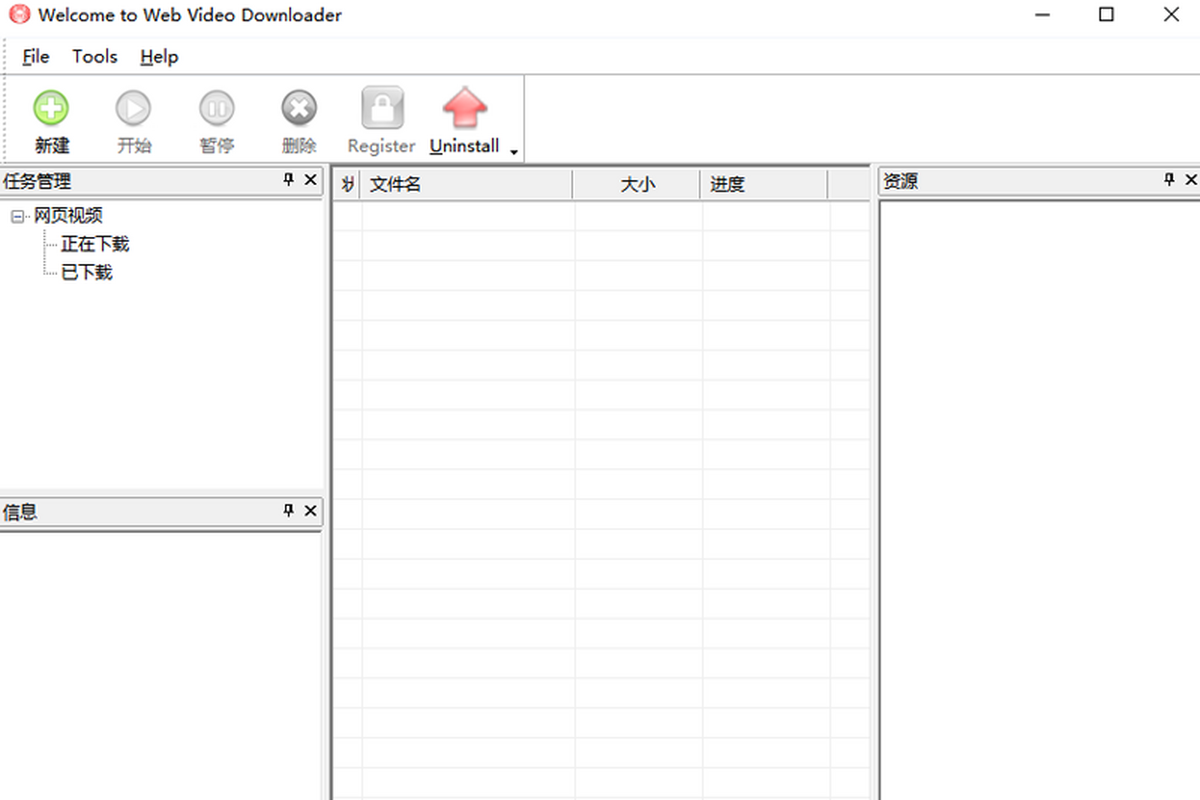Open the Help menu
The image size is (1200, 800).
(159, 57)
